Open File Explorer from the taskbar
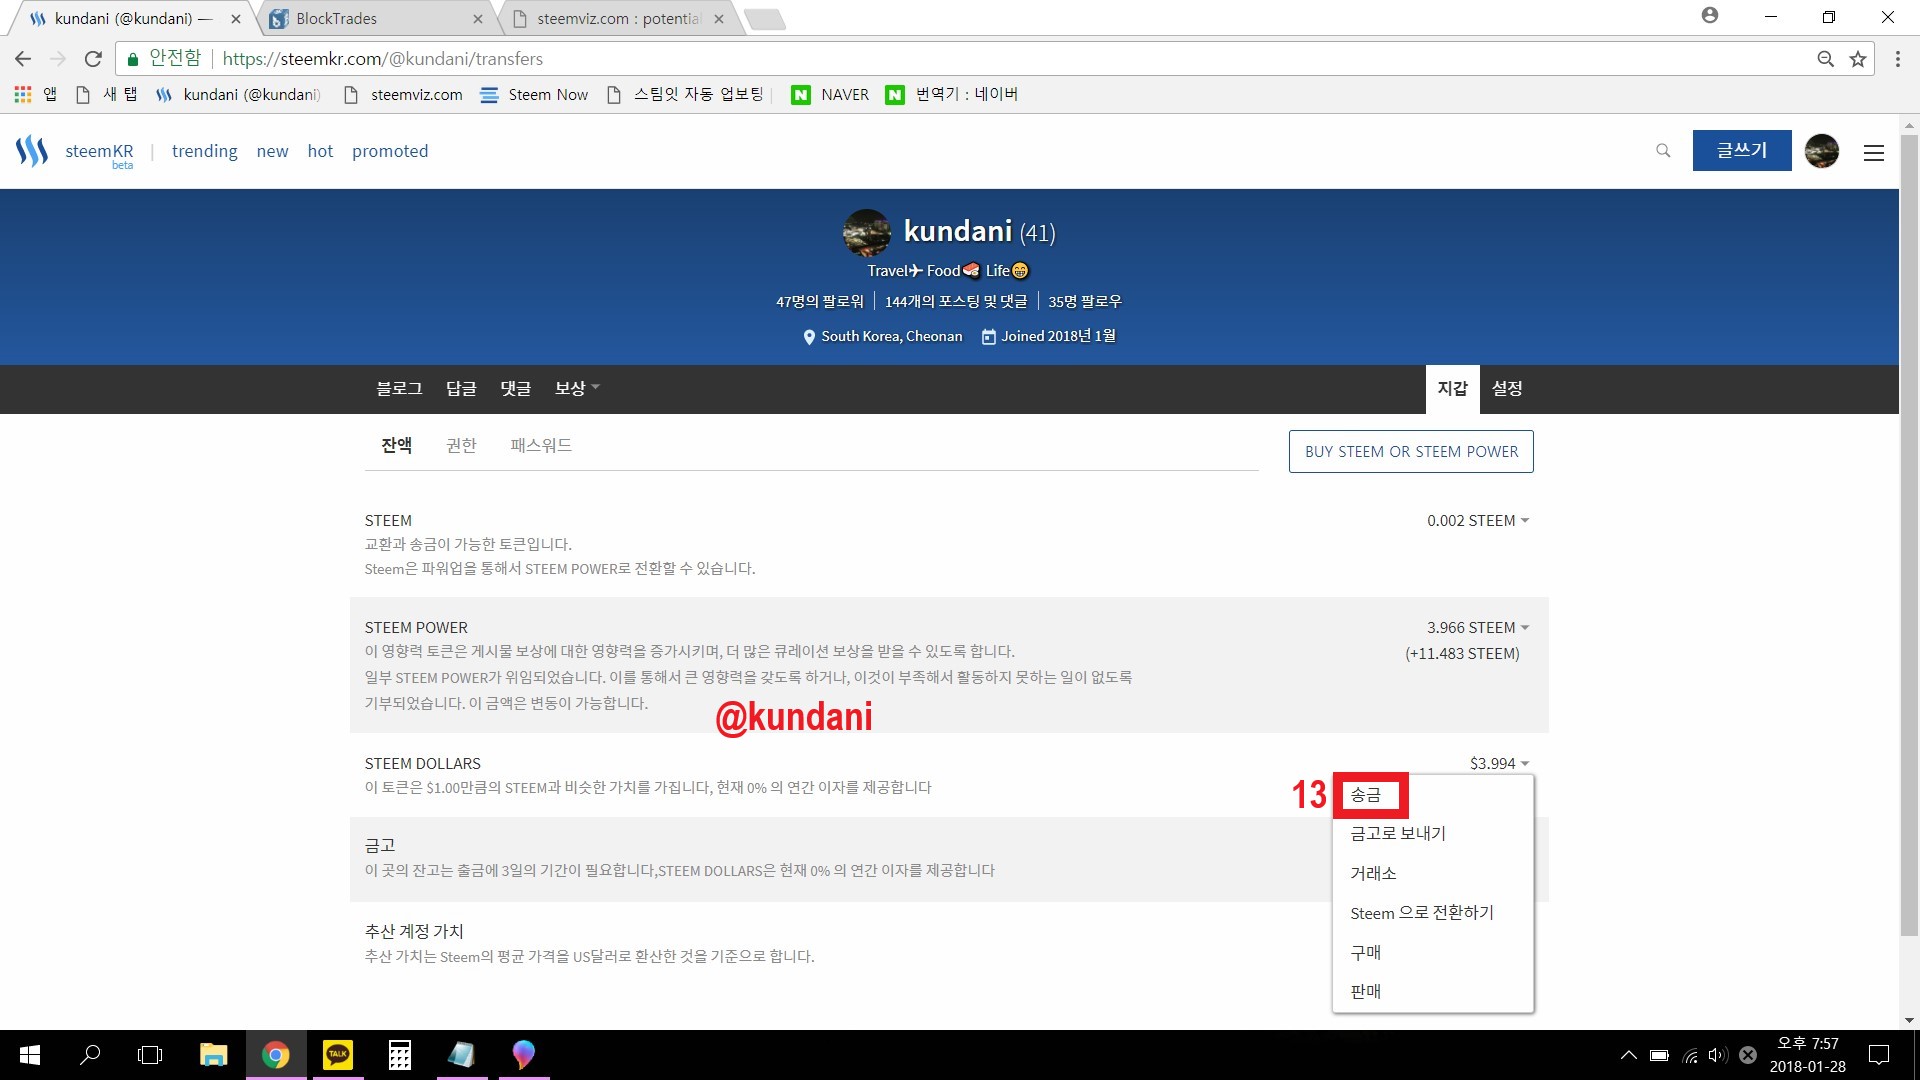1920x1080 pixels. click(x=213, y=1055)
